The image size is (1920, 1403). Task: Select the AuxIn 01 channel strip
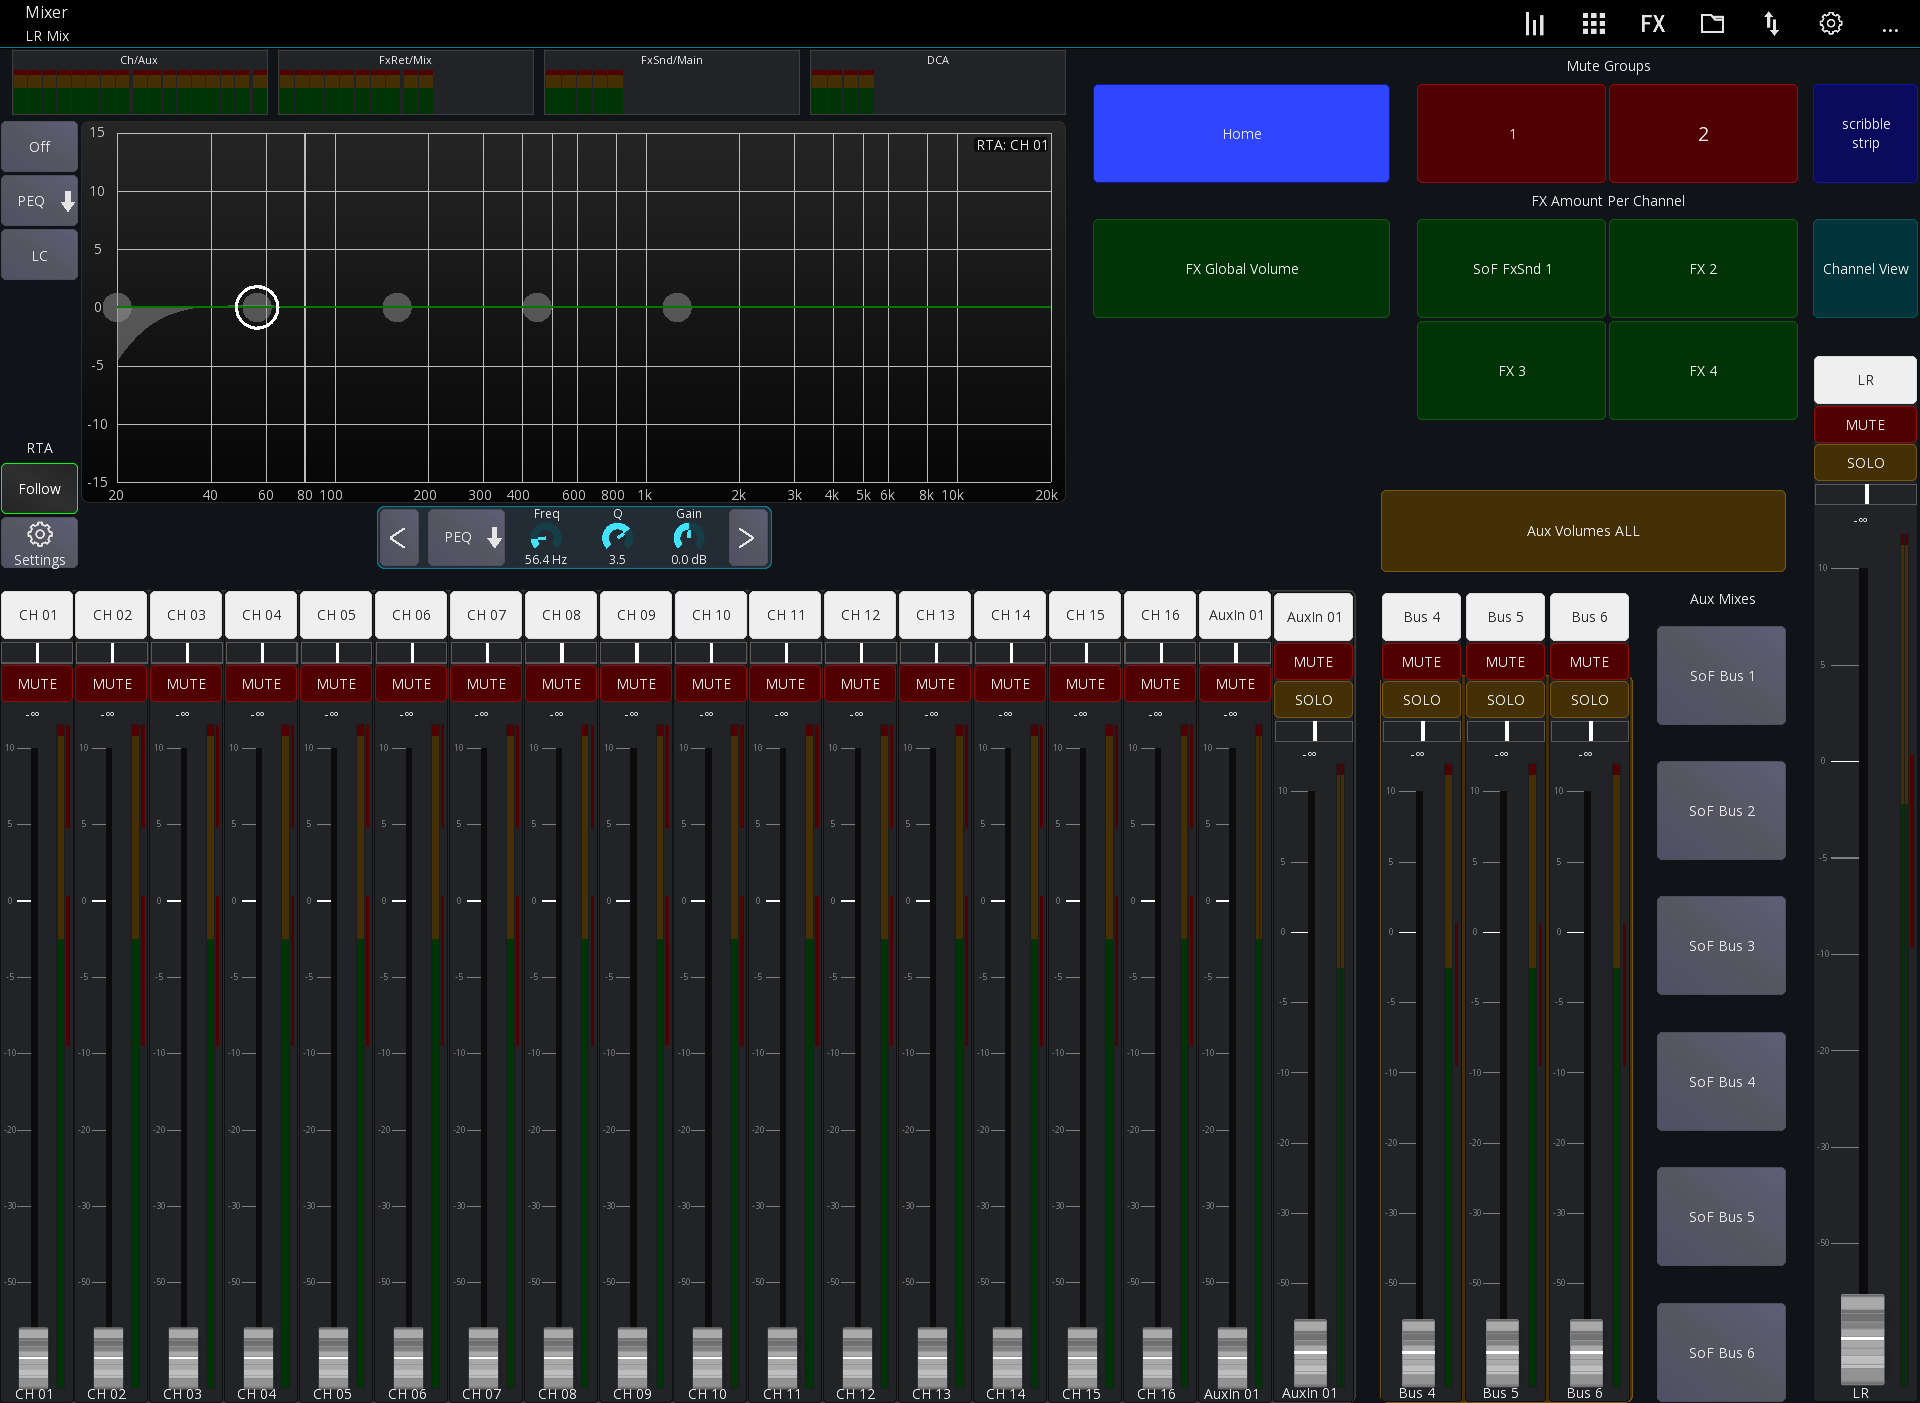click(x=1235, y=616)
